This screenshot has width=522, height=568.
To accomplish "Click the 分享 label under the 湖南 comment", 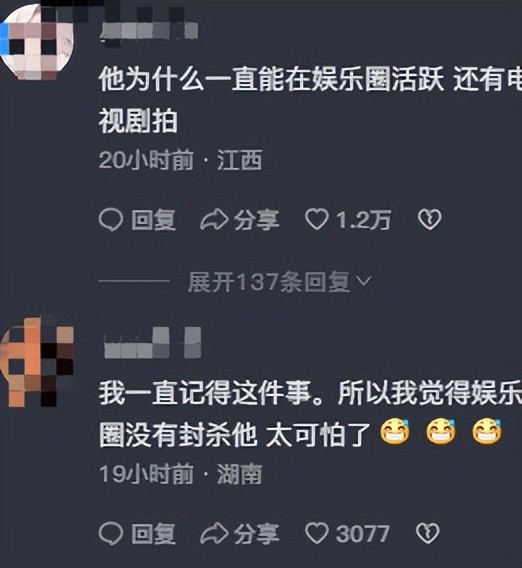I will (256, 534).
